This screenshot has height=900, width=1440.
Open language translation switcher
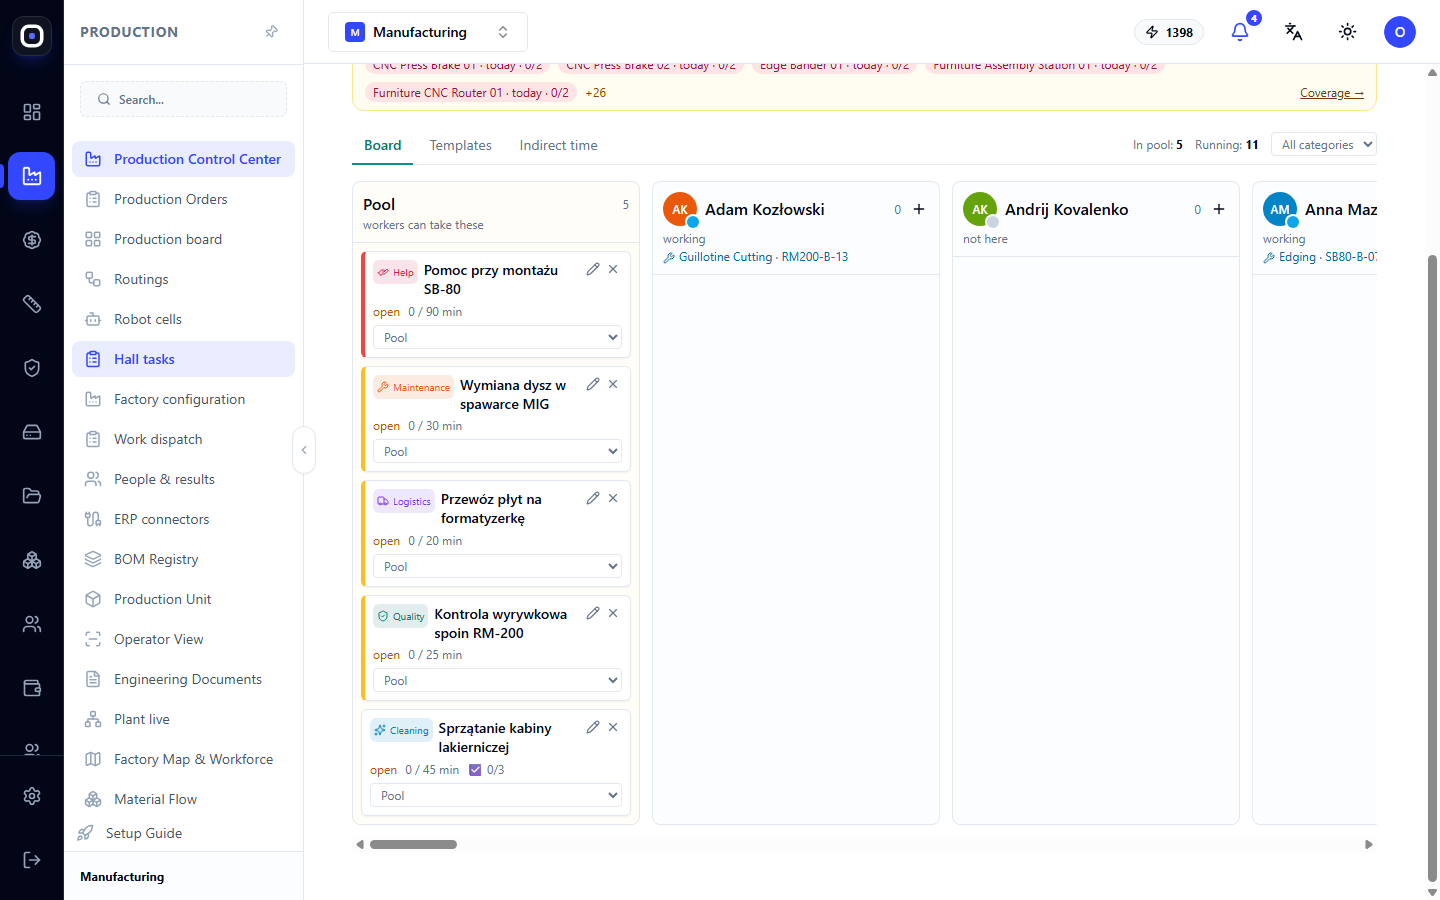pos(1294,32)
